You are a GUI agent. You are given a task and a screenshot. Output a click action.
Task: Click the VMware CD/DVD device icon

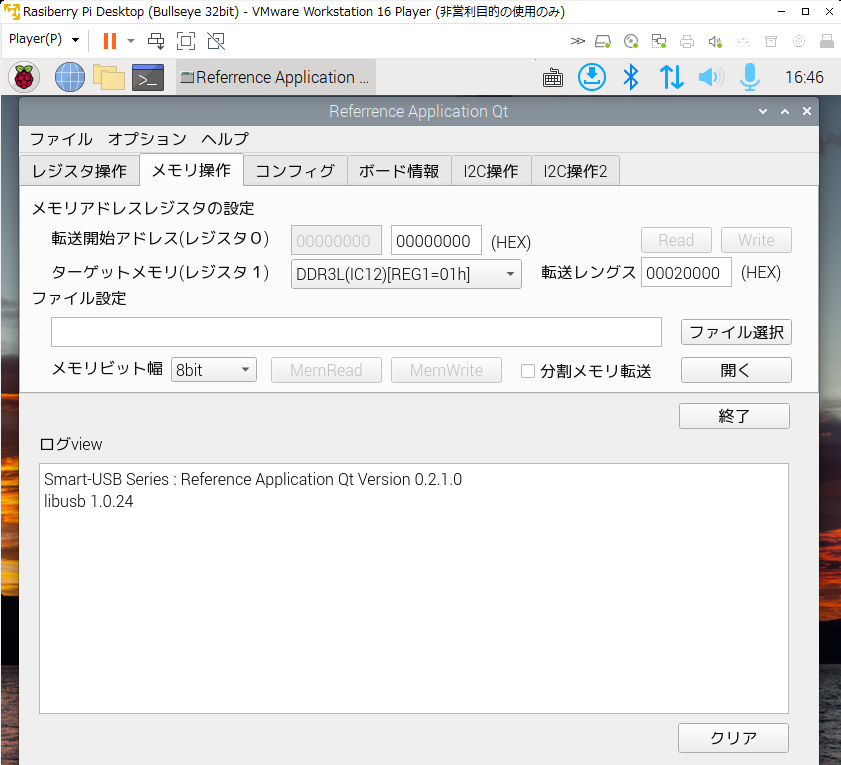point(631,41)
